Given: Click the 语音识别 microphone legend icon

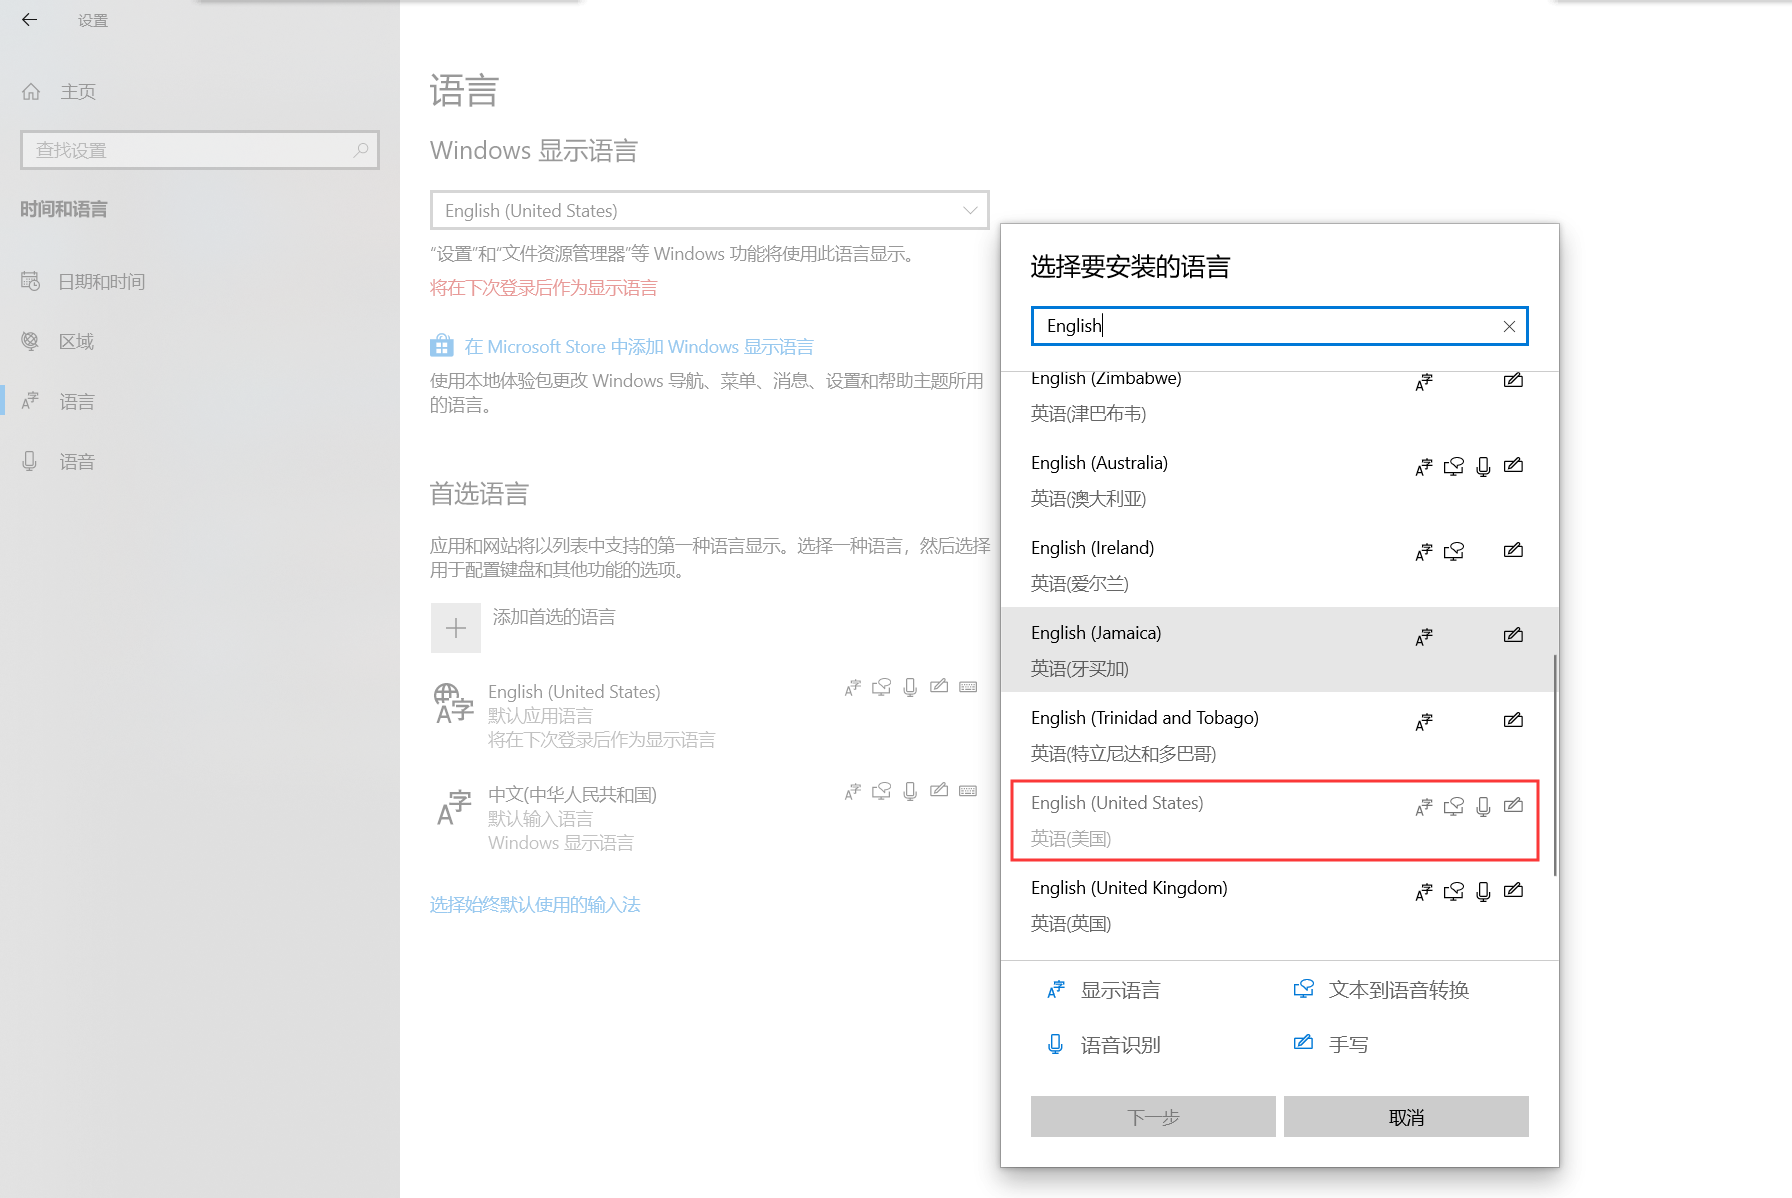Looking at the screenshot, I should (x=1055, y=1045).
